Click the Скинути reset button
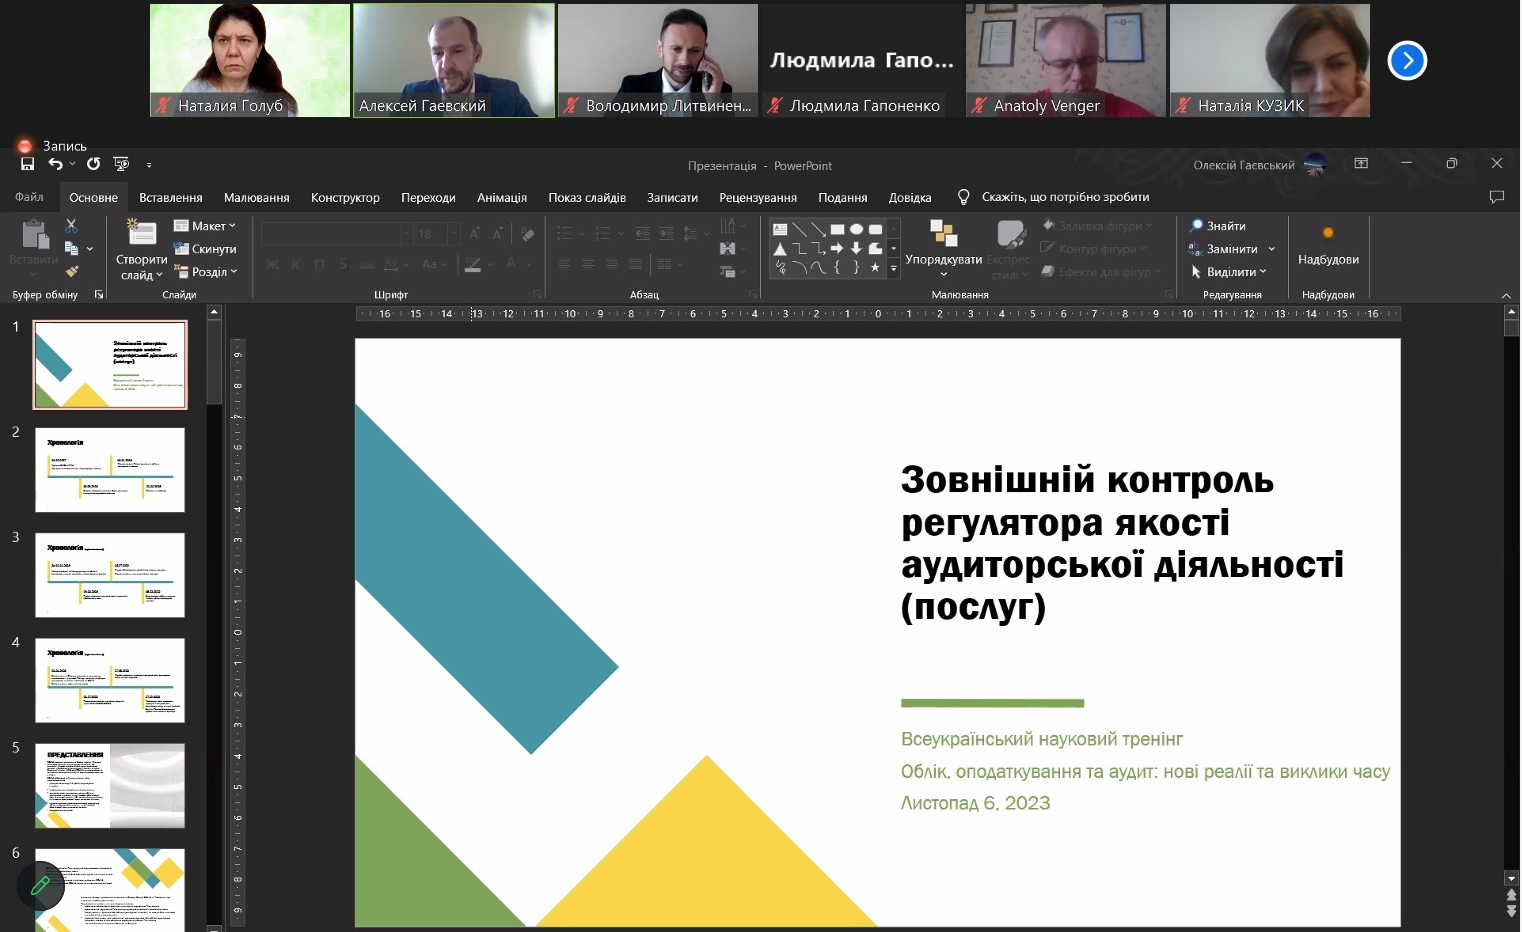The height and width of the screenshot is (932, 1522). point(205,249)
